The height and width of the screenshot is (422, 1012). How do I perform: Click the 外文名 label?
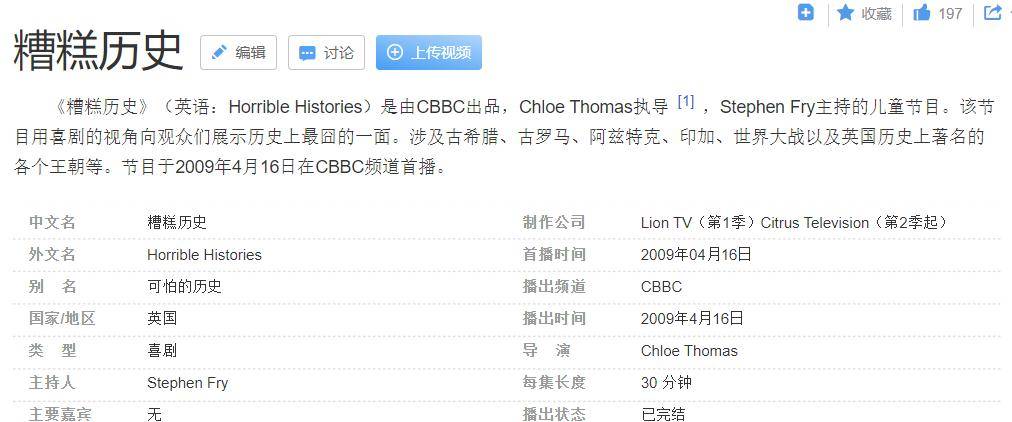(52, 254)
